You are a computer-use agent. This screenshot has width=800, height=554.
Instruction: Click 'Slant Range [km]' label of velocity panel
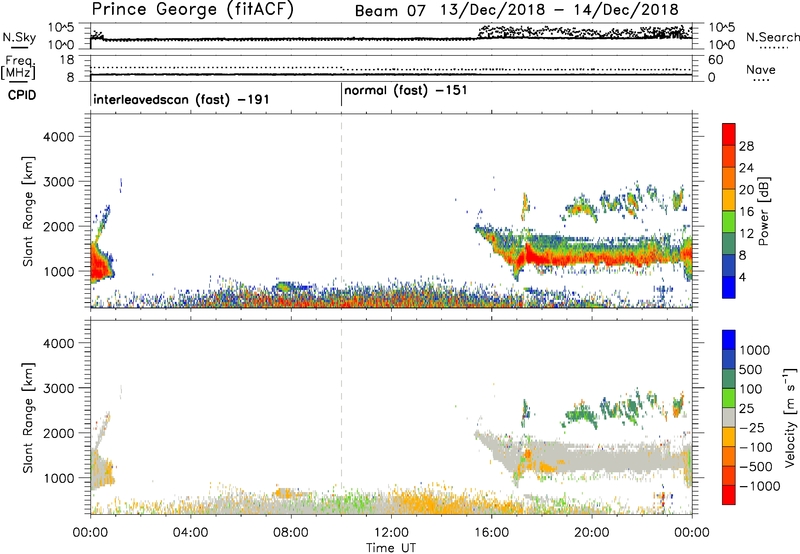pos(28,418)
